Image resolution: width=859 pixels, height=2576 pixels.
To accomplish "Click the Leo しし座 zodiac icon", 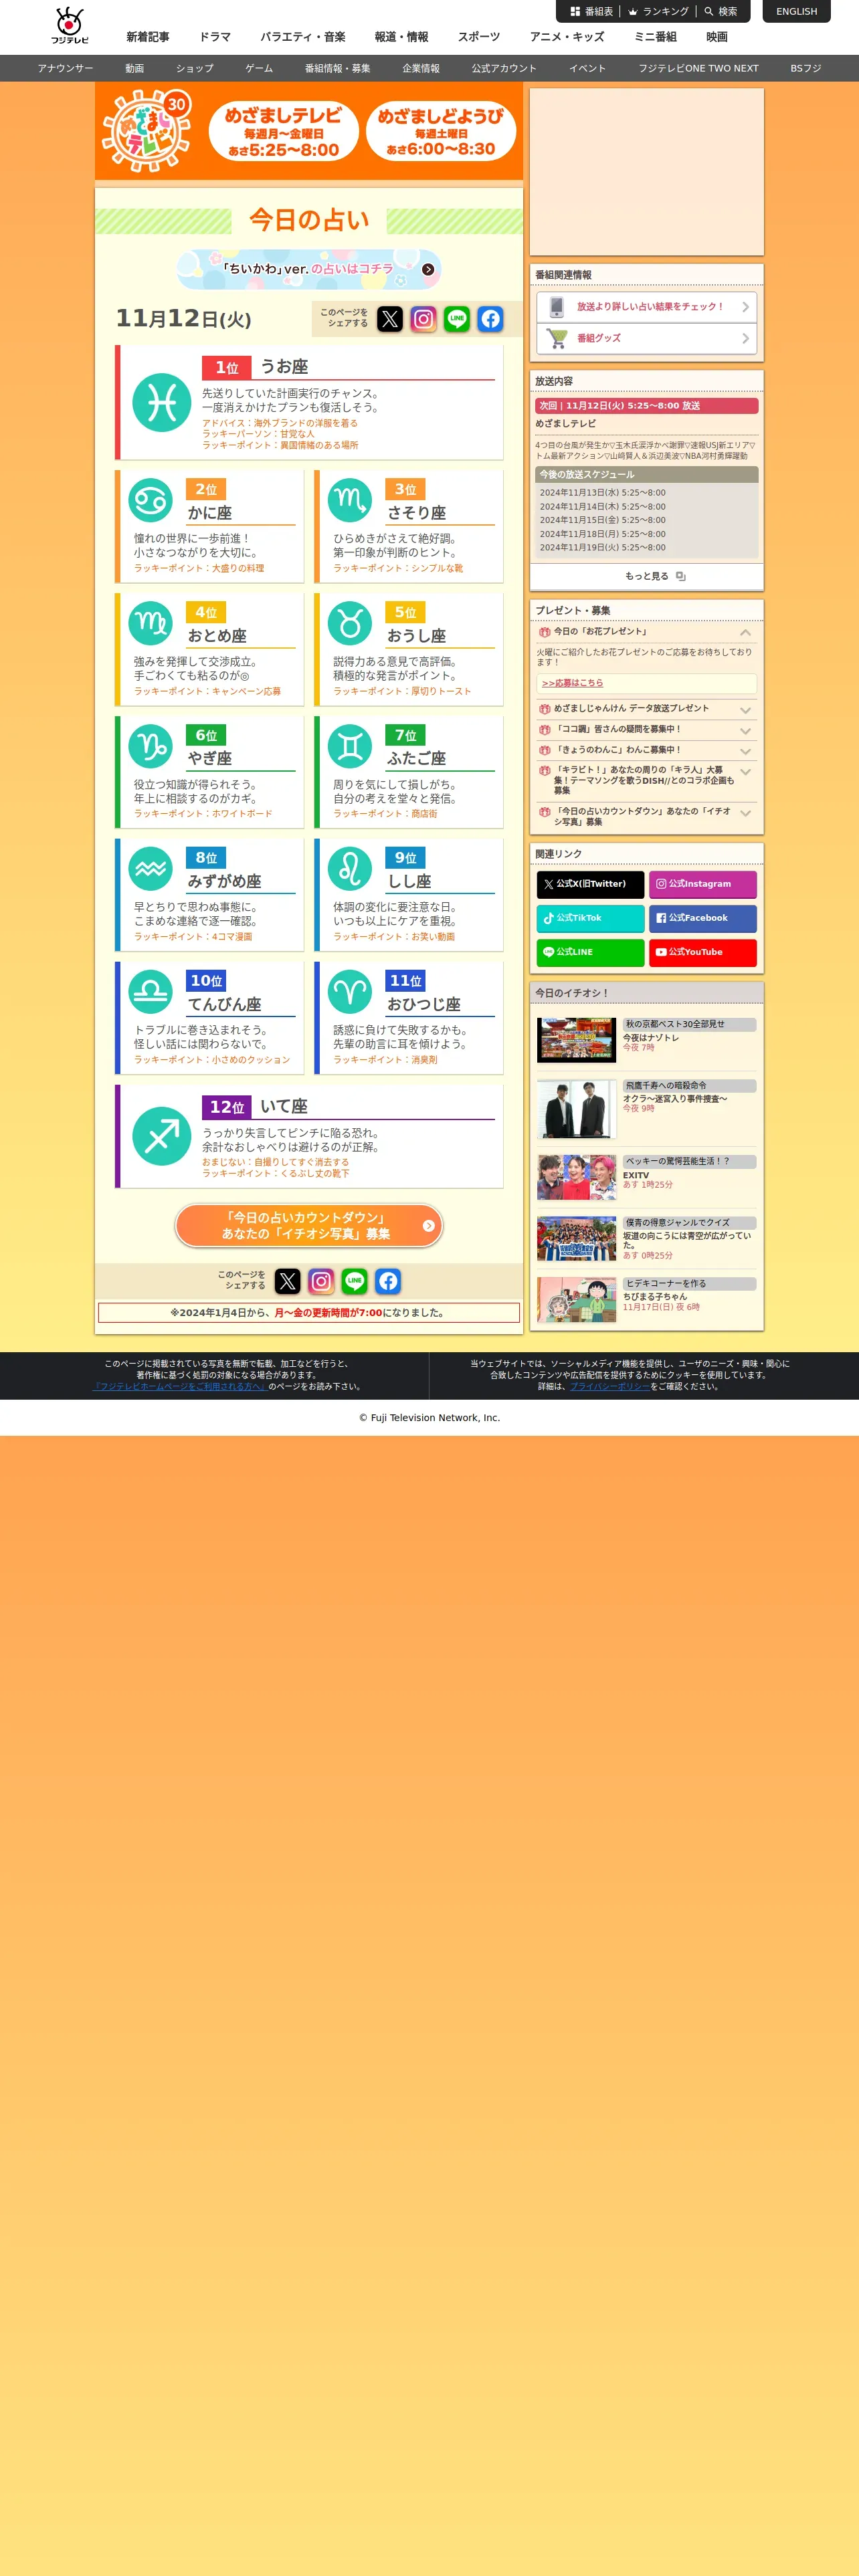I will point(350,869).
